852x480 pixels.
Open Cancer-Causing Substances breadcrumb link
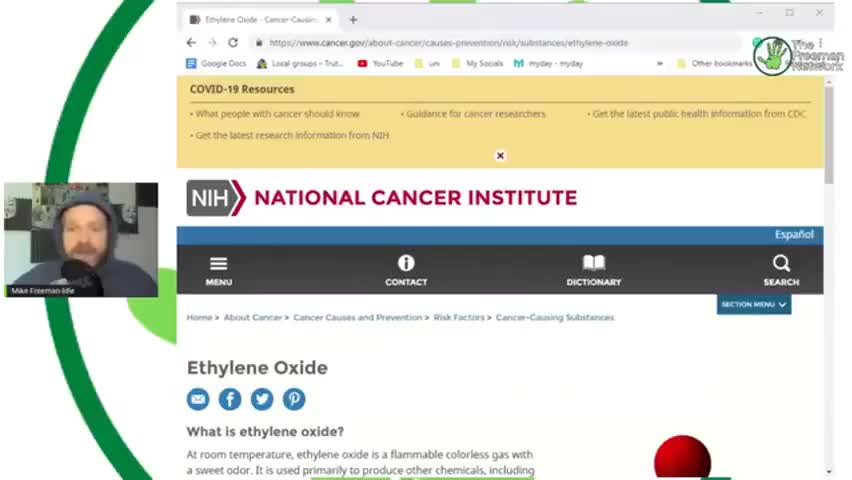pos(555,317)
